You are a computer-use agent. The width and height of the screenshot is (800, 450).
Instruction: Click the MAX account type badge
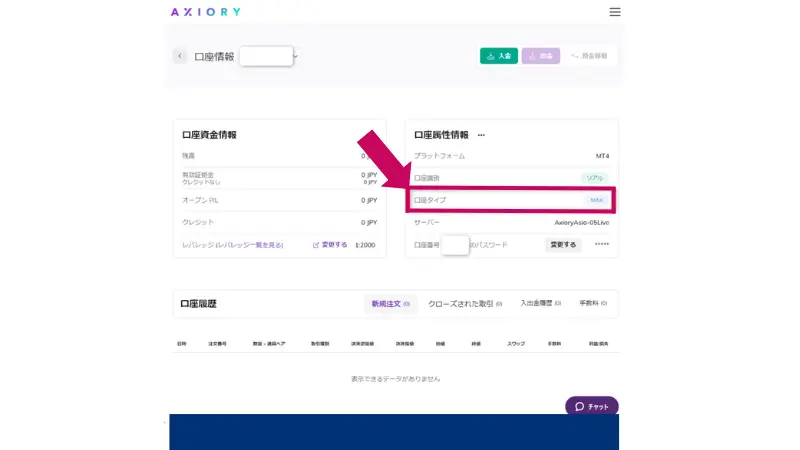pos(597,200)
